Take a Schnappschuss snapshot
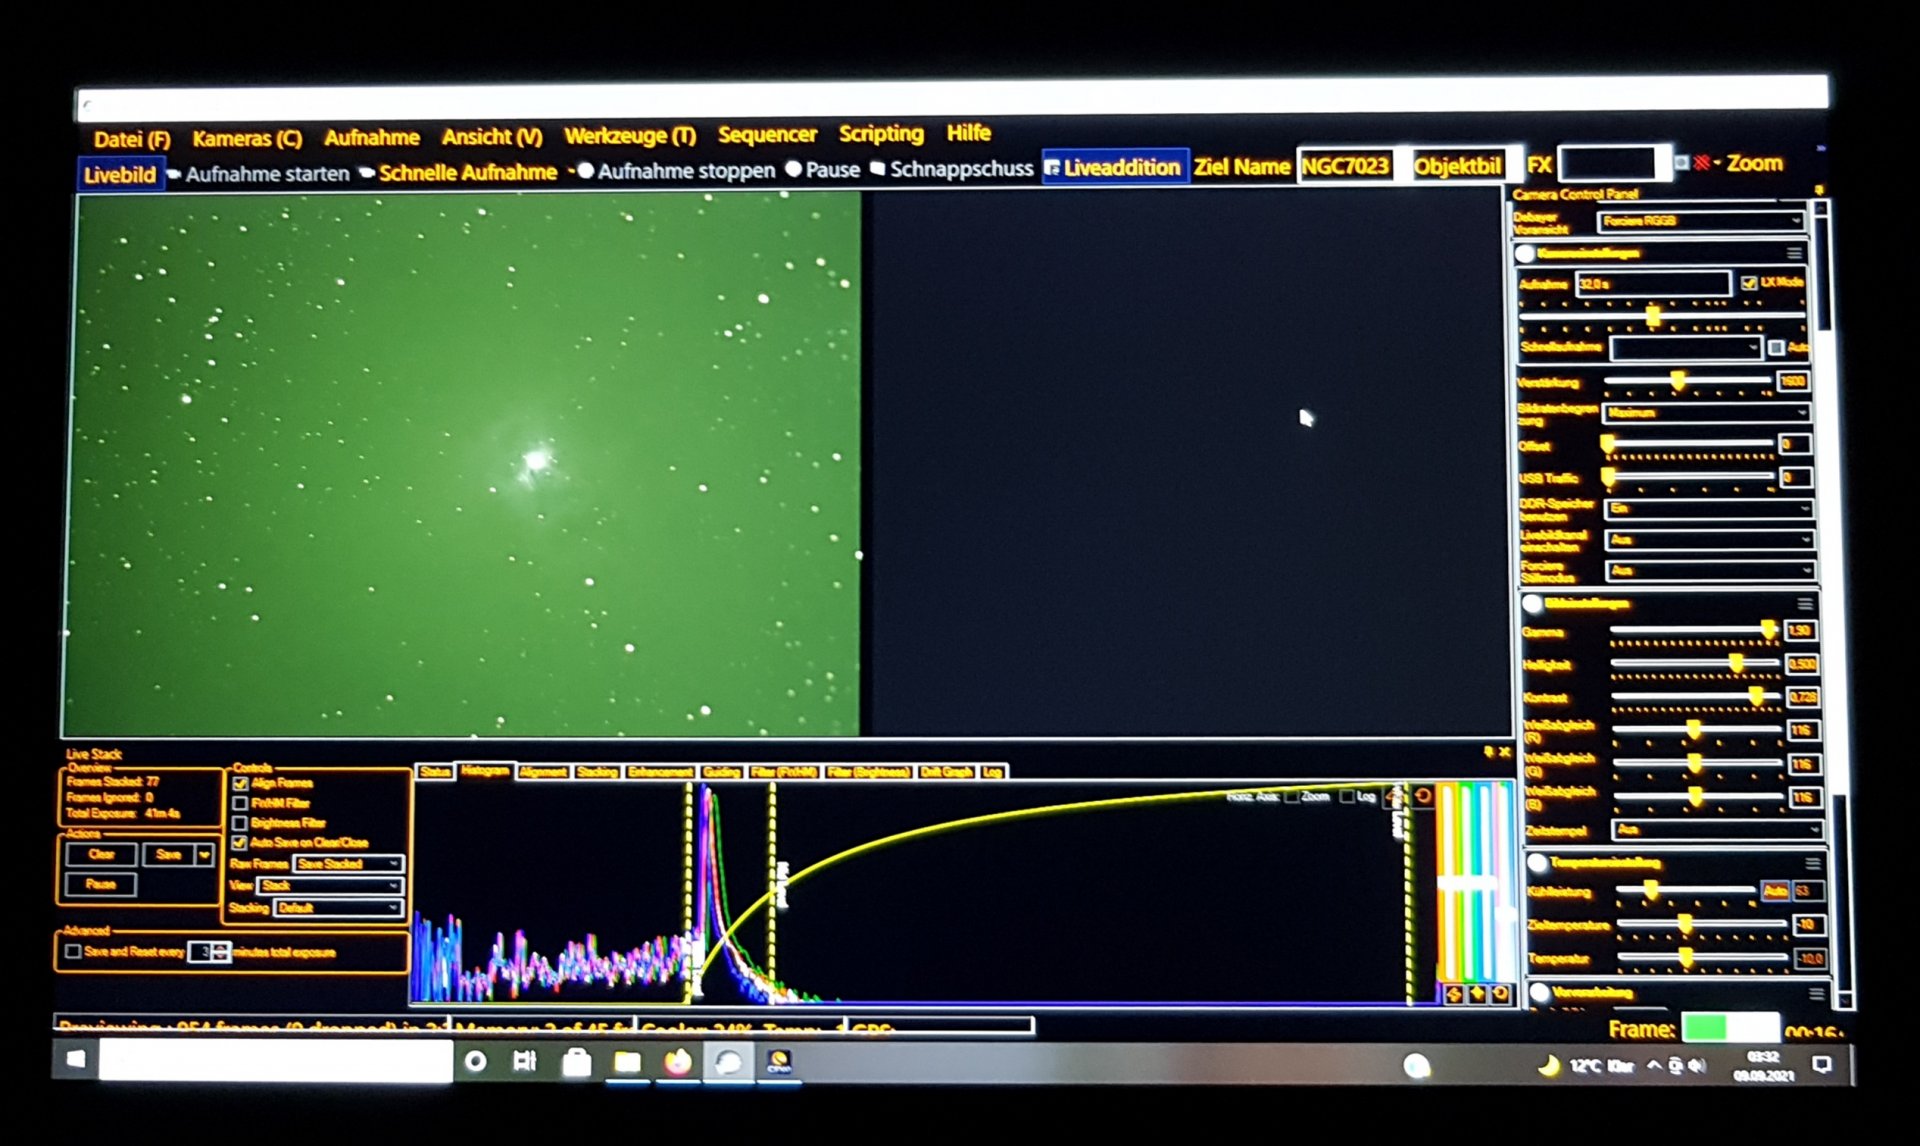Viewport: 1920px width, 1146px height. tap(952, 168)
